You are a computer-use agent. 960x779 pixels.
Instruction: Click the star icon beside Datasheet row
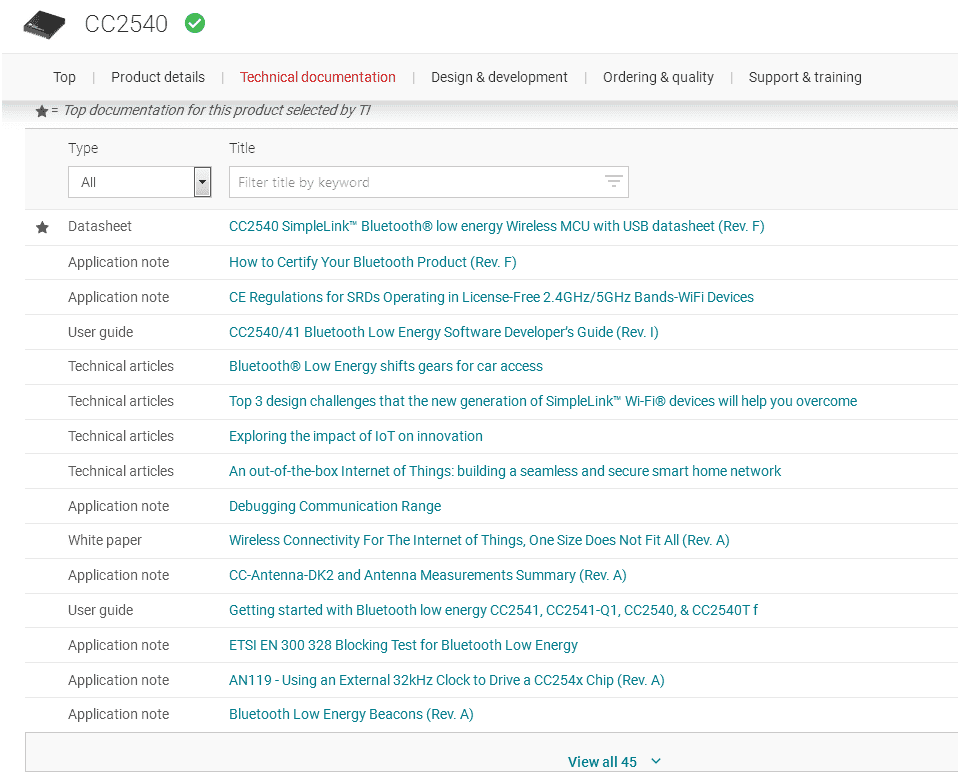[42, 228]
